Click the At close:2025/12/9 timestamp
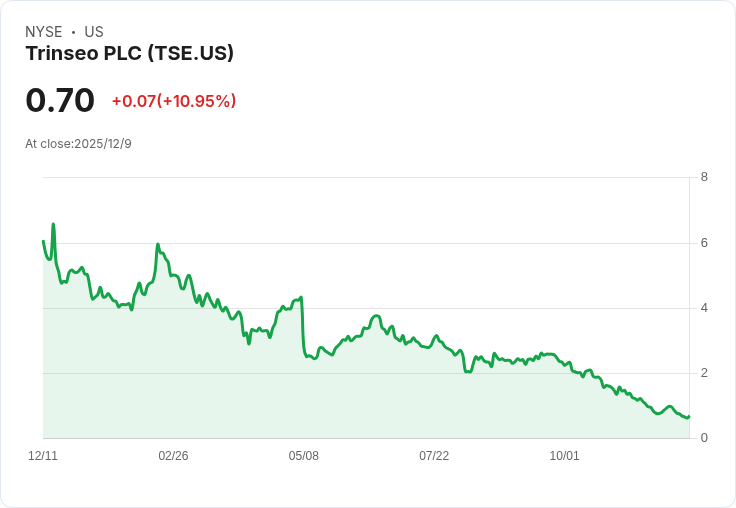Viewport: 736px width, 508px height. [78, 144]
